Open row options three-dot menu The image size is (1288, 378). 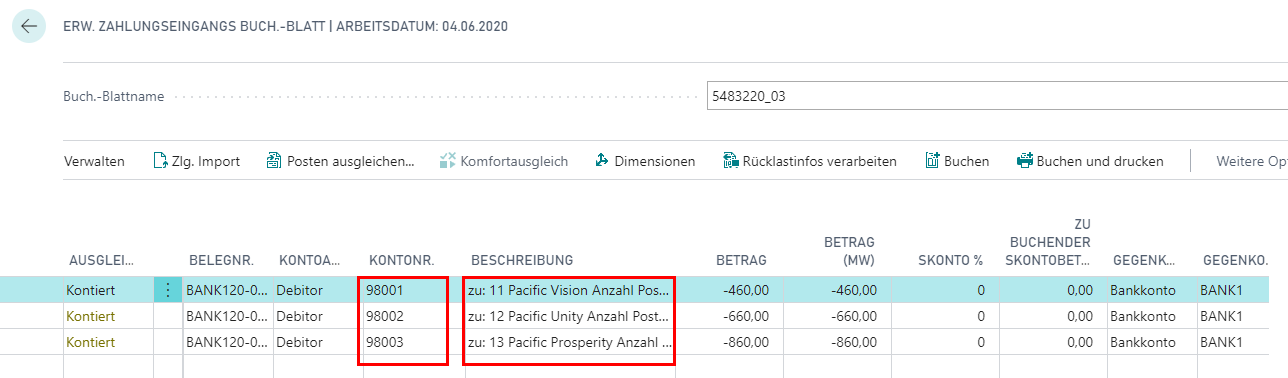click(167, 290)
